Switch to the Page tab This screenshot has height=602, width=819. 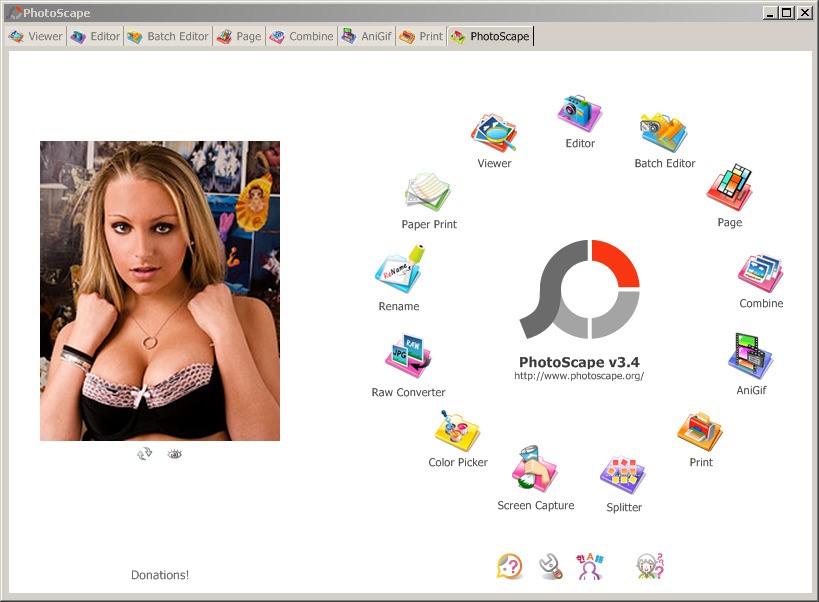239,37
